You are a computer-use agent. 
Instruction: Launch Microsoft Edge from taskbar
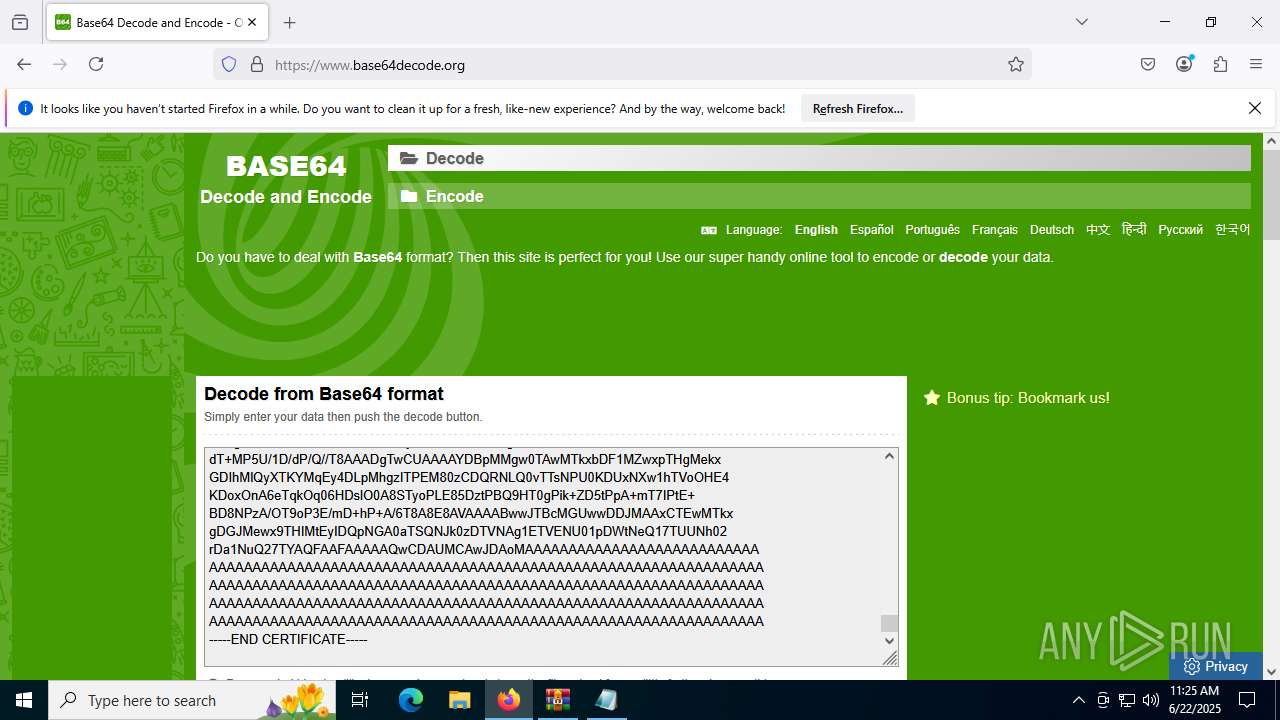pos(411,700)
